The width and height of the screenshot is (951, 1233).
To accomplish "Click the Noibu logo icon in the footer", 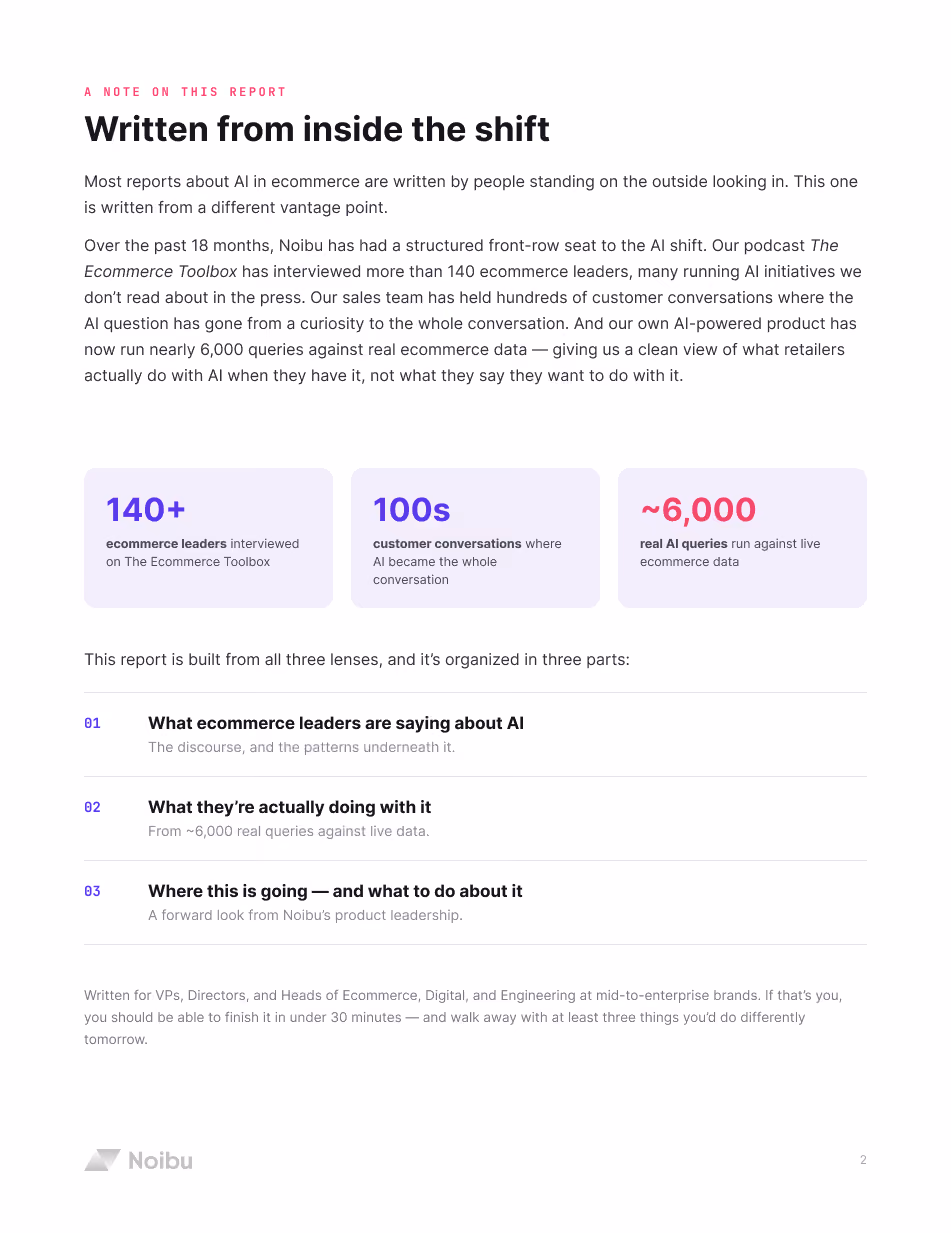I will pos(102,1160).
